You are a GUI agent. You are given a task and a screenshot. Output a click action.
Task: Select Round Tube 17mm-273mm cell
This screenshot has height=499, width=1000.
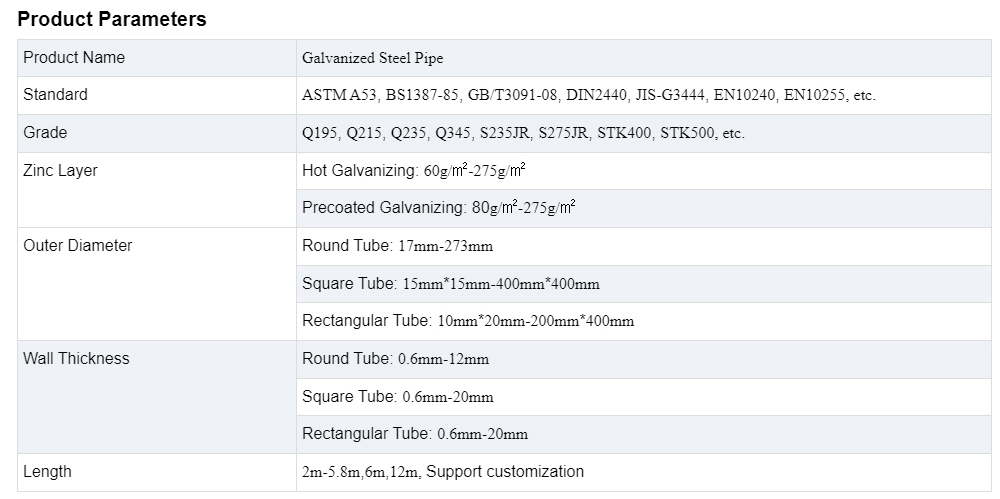tap(397, 246)
